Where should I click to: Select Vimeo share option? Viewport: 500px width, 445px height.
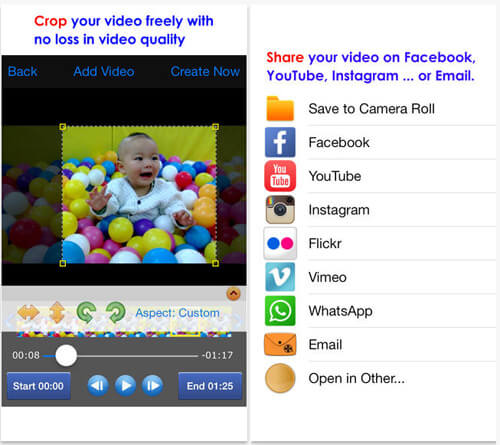tap(380, 277)
